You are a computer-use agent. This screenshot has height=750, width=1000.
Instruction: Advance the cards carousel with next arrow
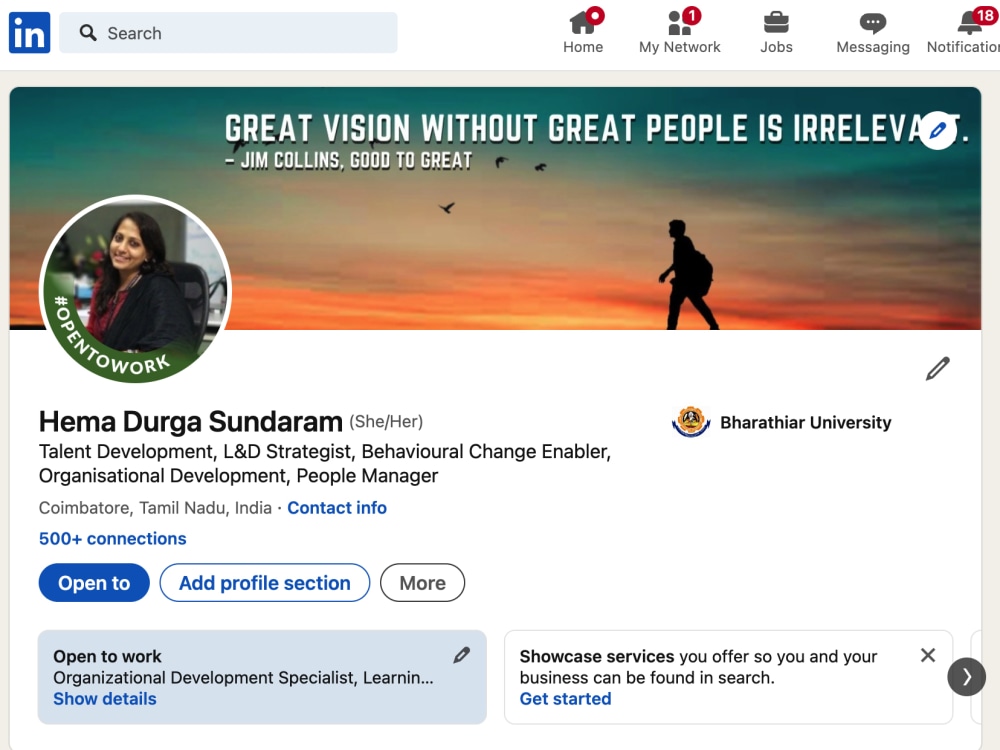[966, 677]
